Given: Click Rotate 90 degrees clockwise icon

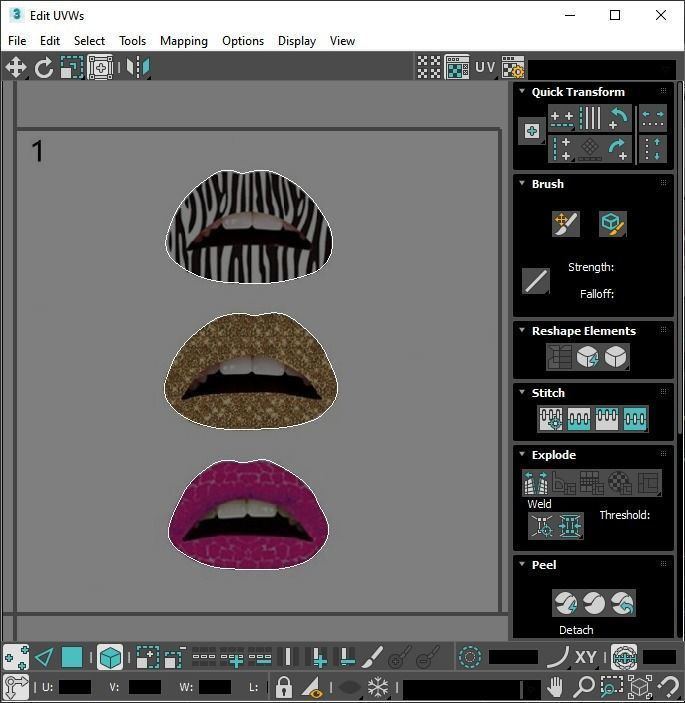Looking at the screenshot, I should pyautogui.click(x=618, y=149).
